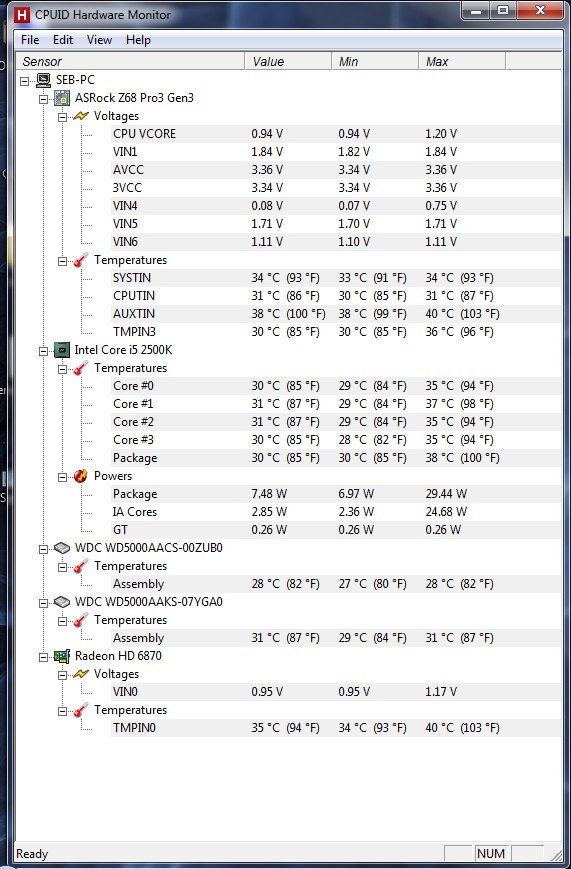Click the Intel CPU Temperatures thermometer icon
This screenshot has width=571, height=869.
81,368
